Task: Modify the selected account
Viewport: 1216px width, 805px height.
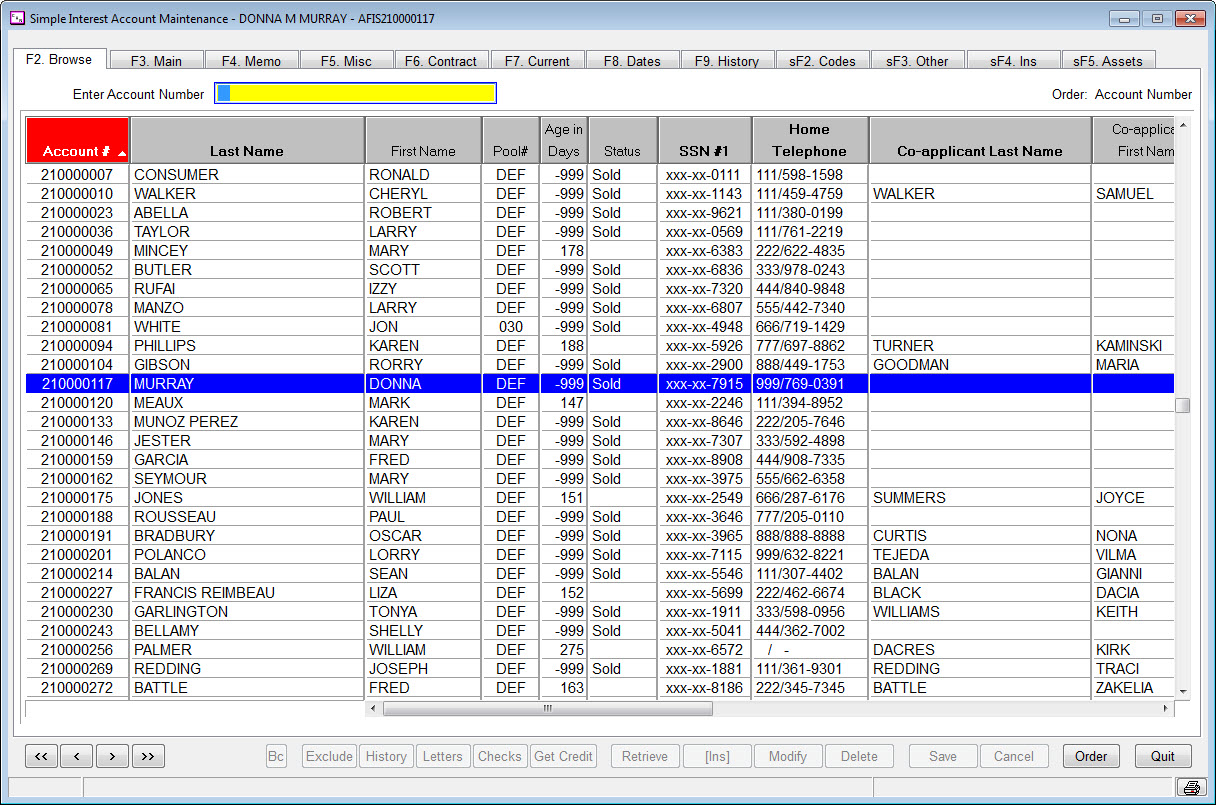Action: point(788,756)
